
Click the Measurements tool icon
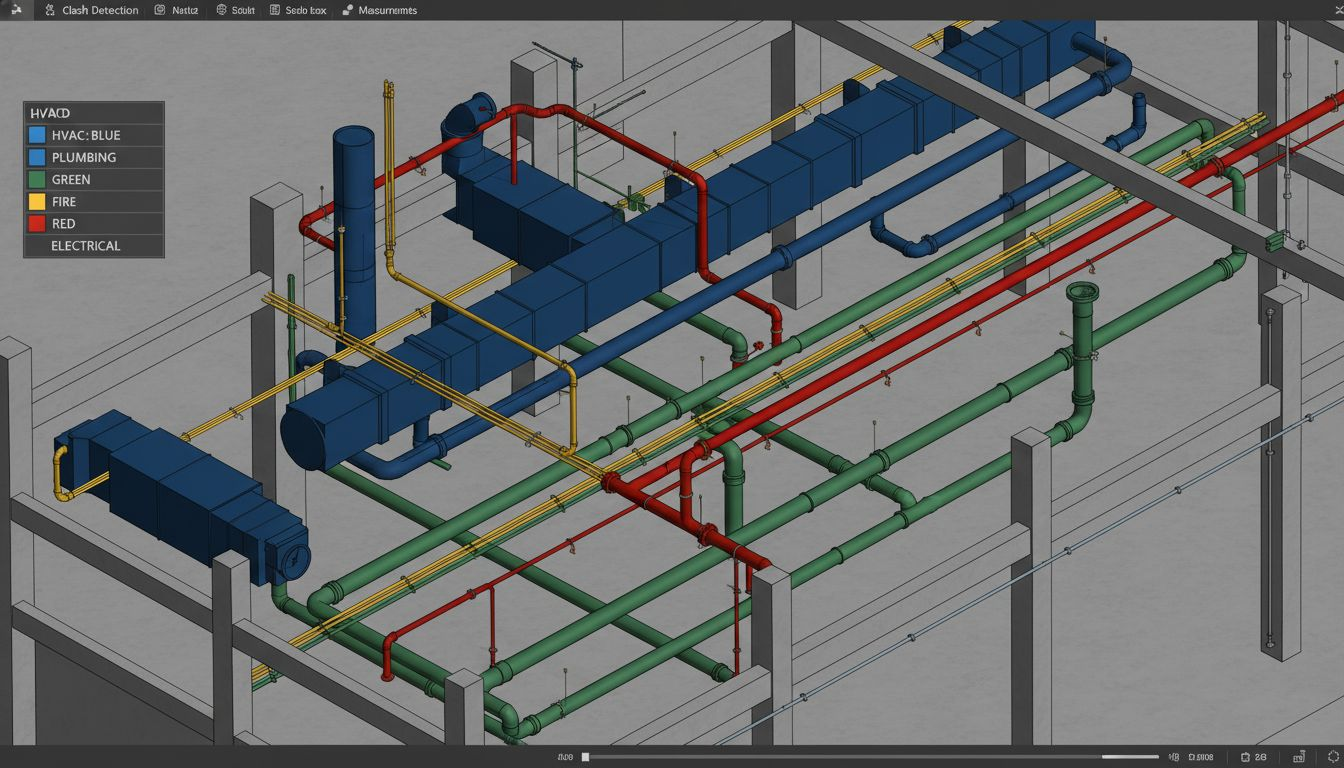click(x=347, y=10)
